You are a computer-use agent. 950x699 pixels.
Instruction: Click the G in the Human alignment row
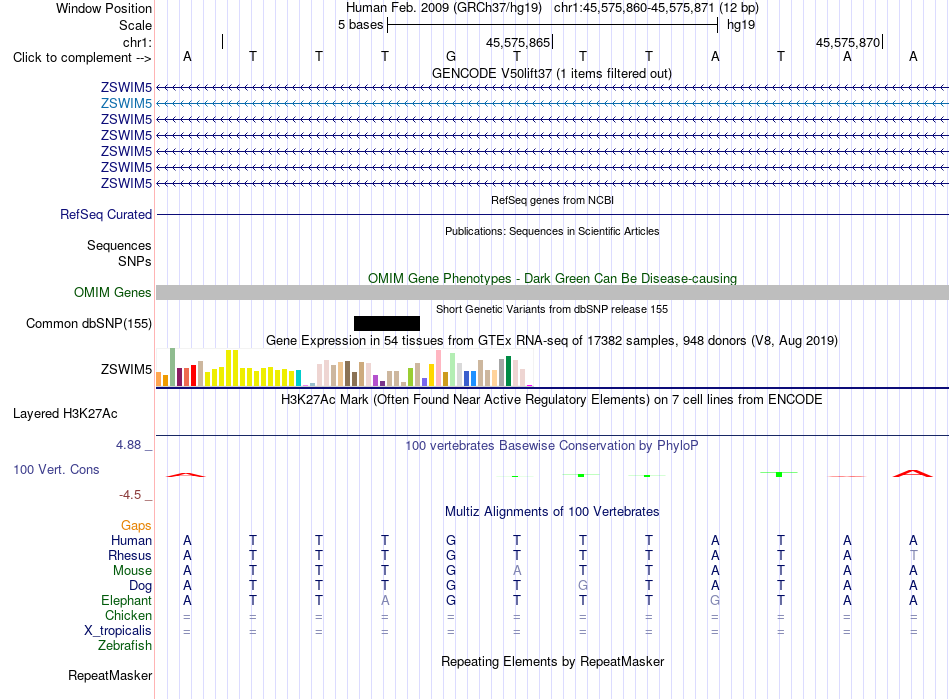pyautogui.click(x=451, y=540)
